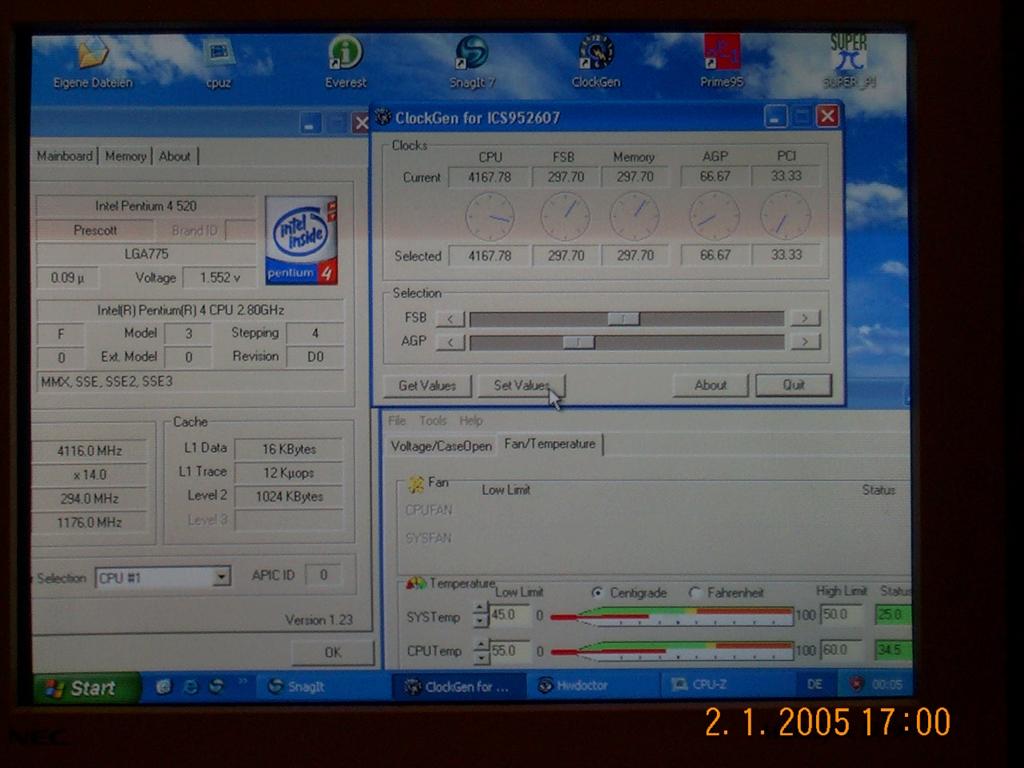
Task: Click the Intel Pentium 4 520 name field
Action: pos(146,206)
